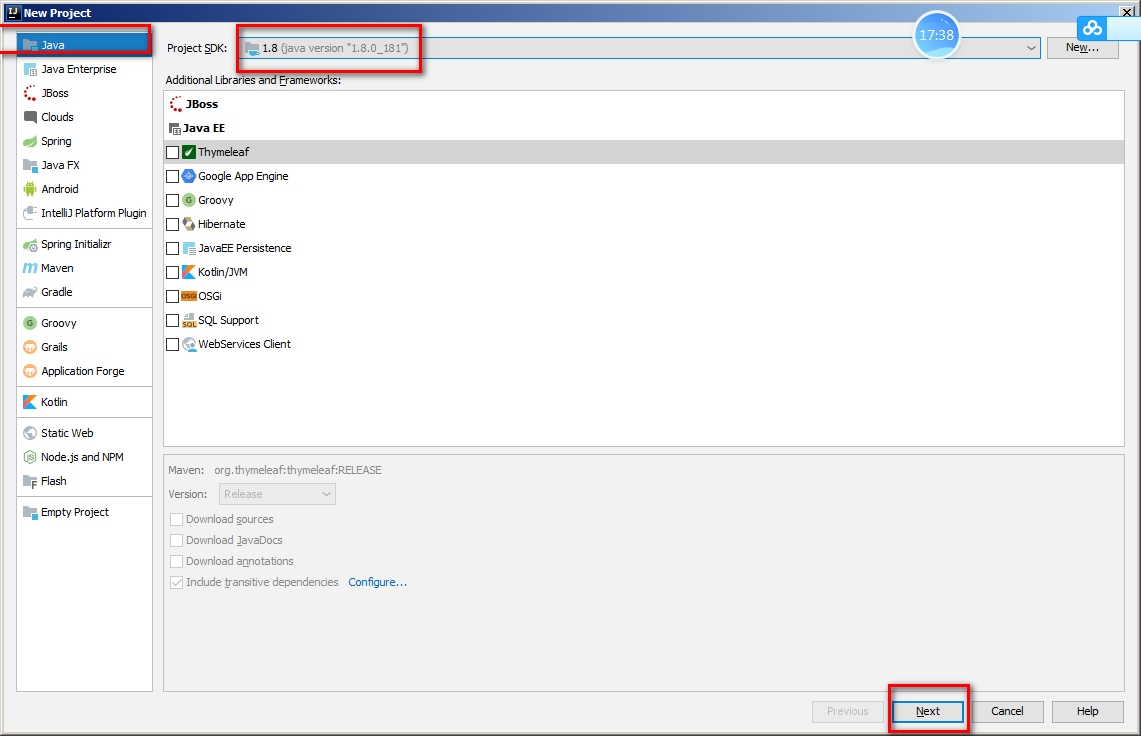The width and height of the screenshot is (1141, 736).
Task: Click the Cancel button
Action: 1007,711
